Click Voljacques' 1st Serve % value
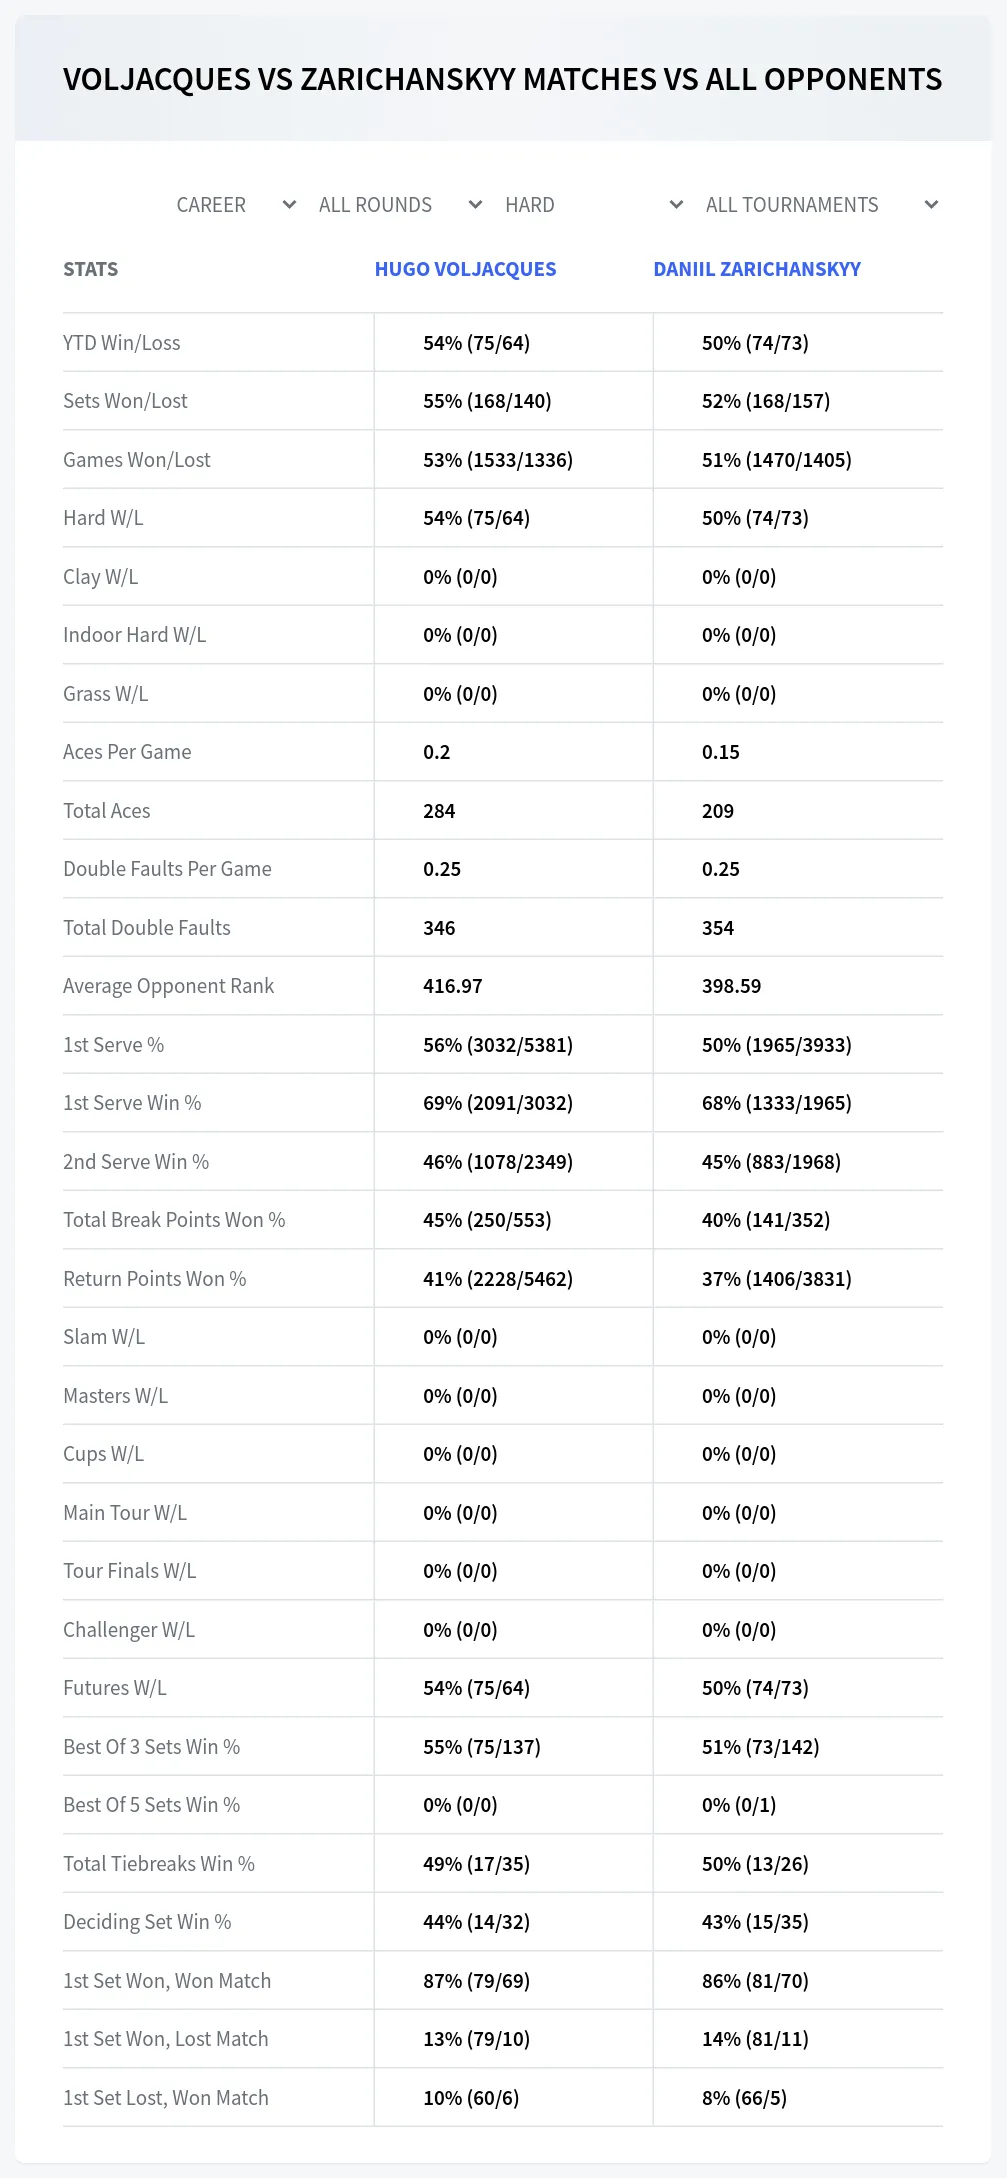The image size is (1007, 2178). [x=498, y=1045]
